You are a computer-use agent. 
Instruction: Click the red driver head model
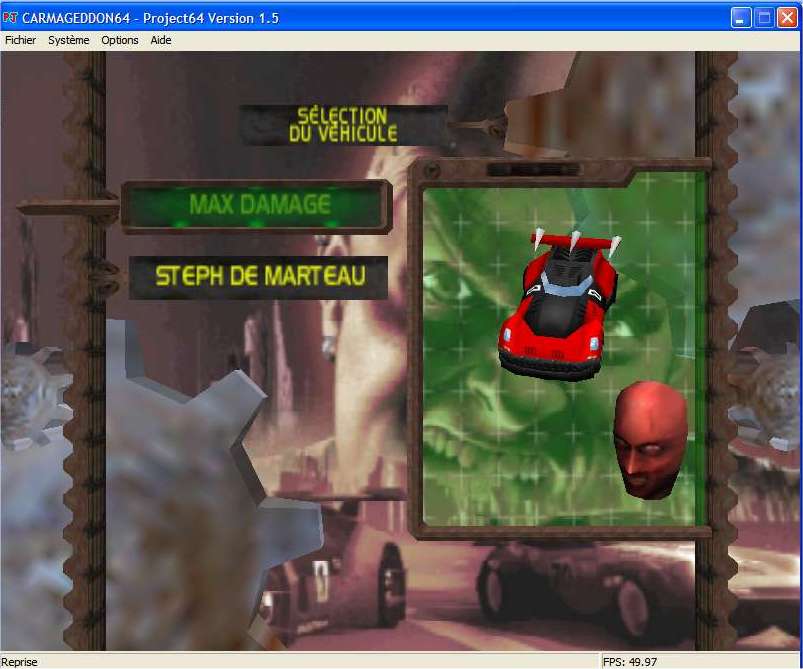(x=651, y=439)
